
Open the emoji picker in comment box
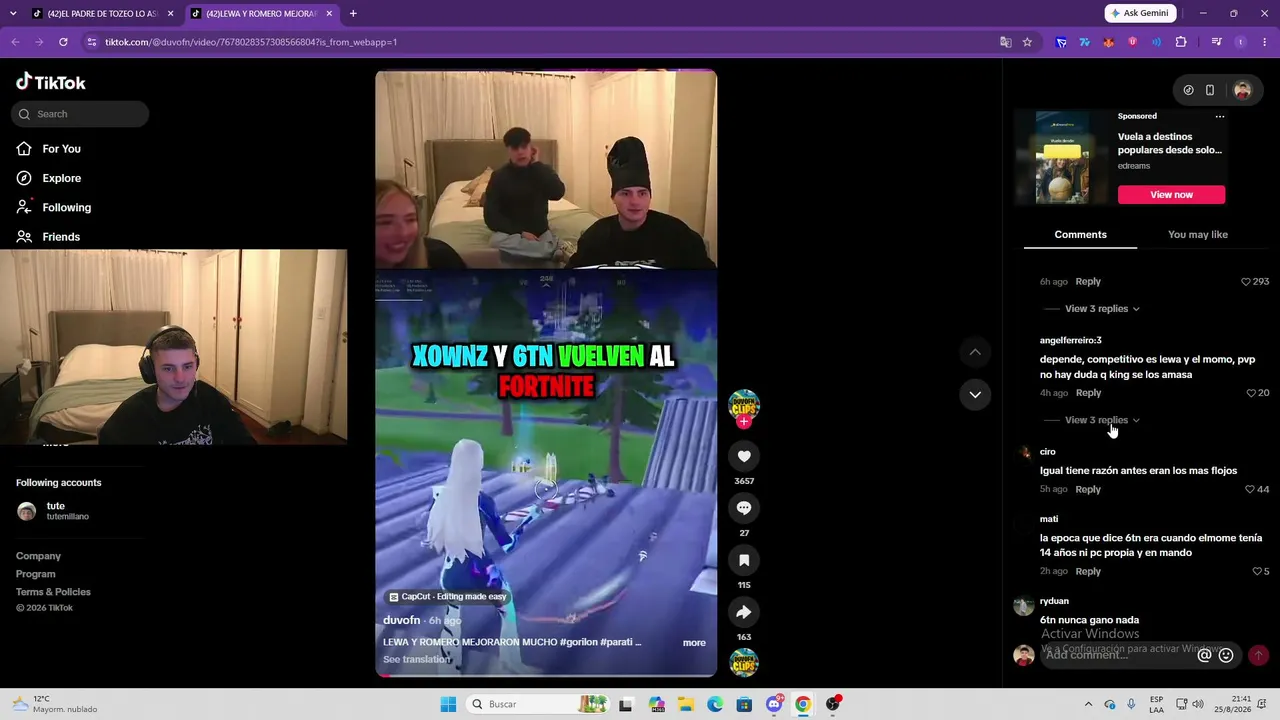point(1226,655)
